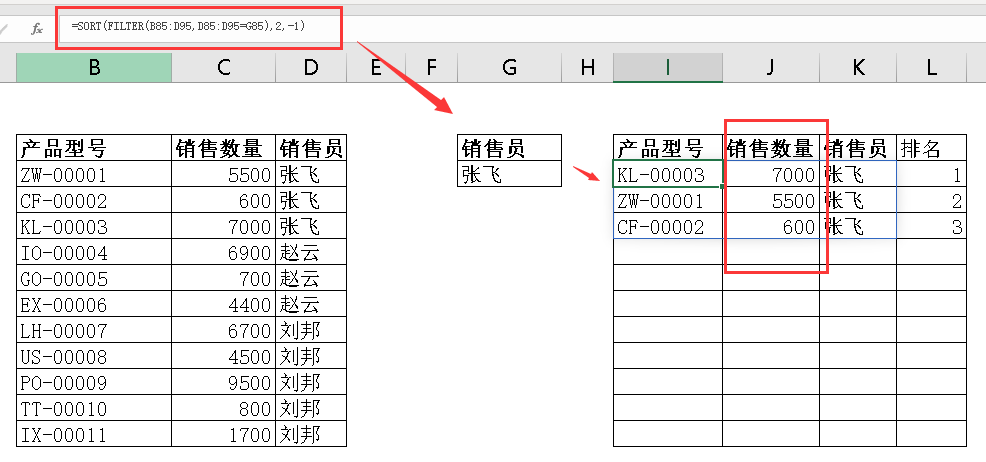This screenshot has width=986, height=462.
Task: Click 赵云 in the IO-00004 row
Action: click(x=311, y=252)
